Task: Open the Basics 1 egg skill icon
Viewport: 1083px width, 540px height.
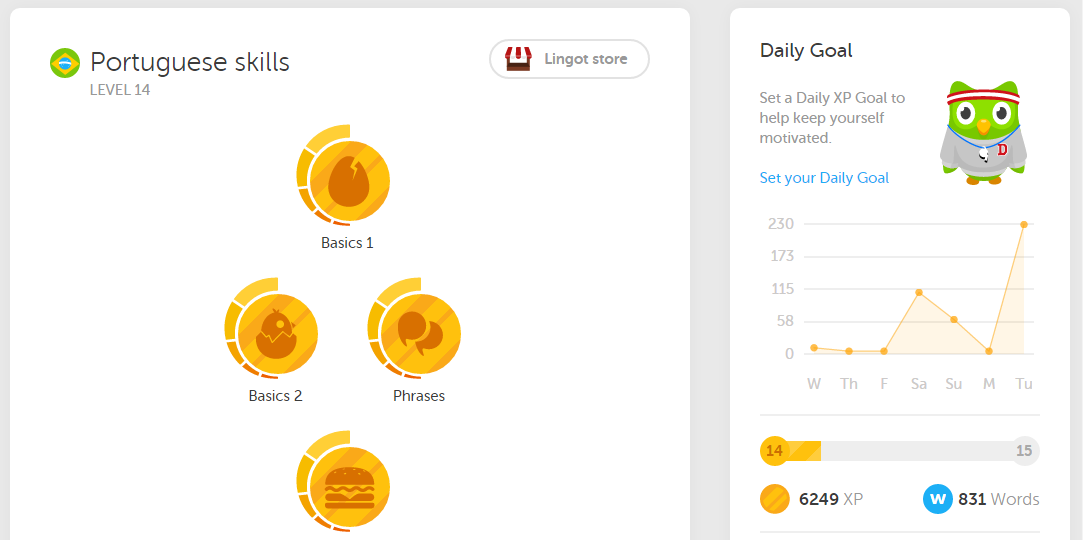Action: [344, 176]
